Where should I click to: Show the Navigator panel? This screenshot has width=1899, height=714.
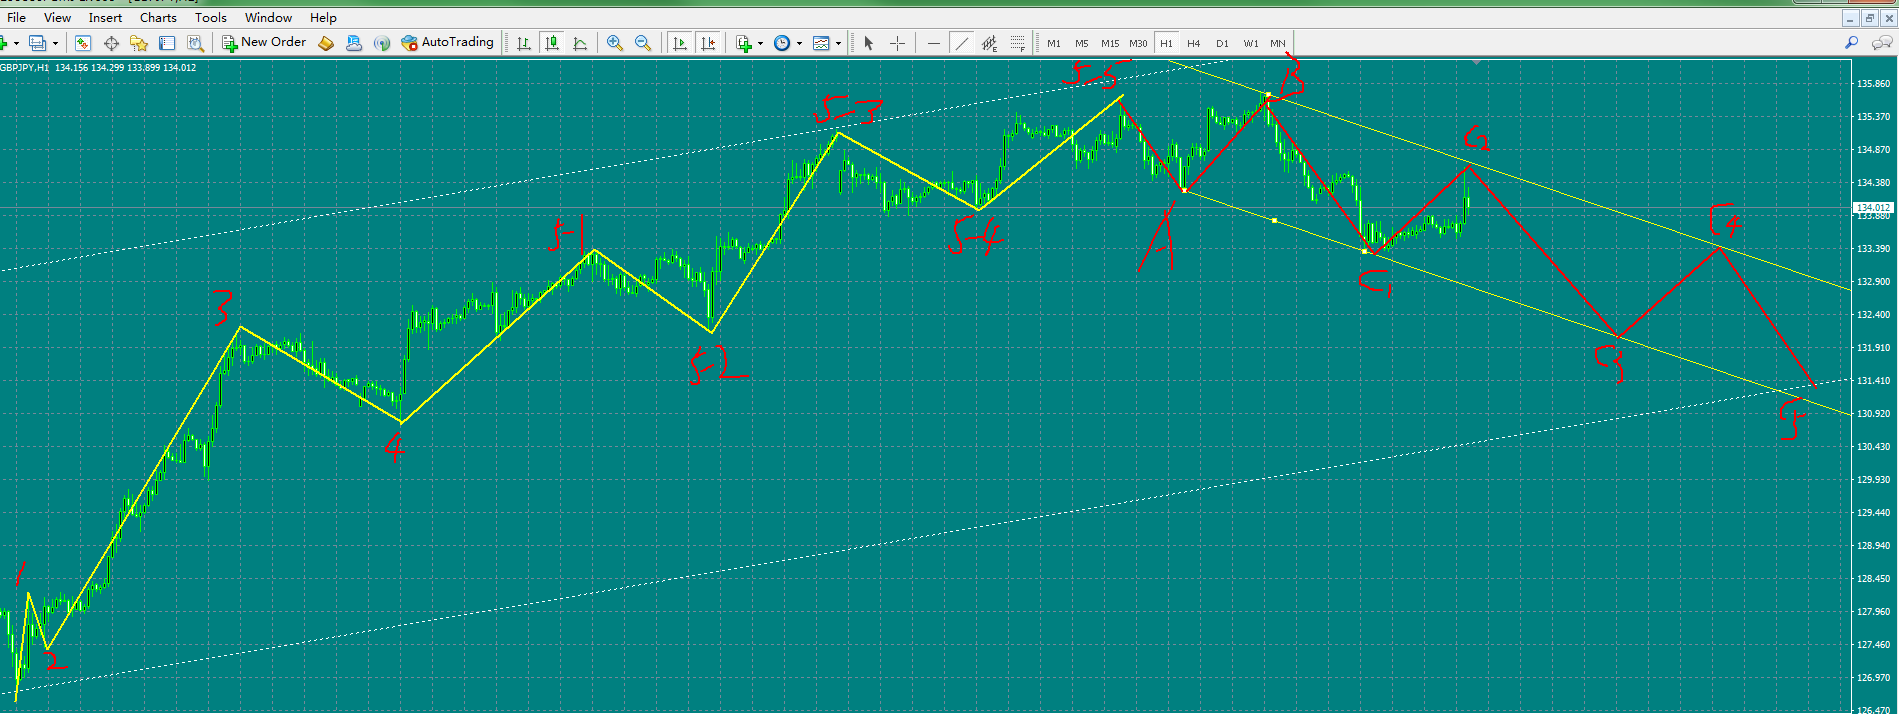point(139,43)
